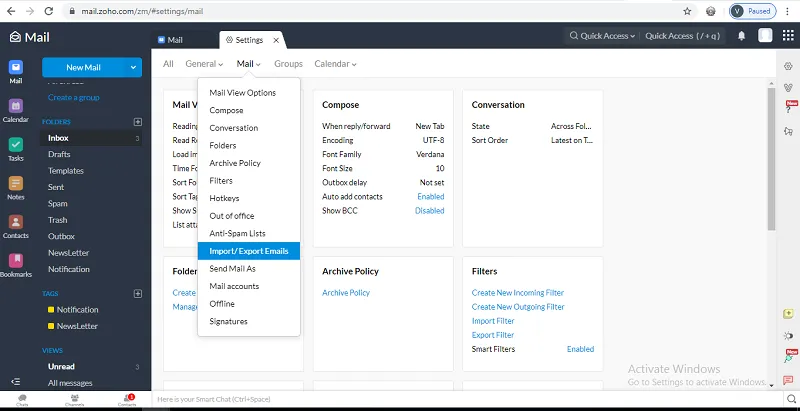Image resolution: width=800 pixels, height=411 pixels.
Task: Add a new tag with plus icon
Action: 137,294
